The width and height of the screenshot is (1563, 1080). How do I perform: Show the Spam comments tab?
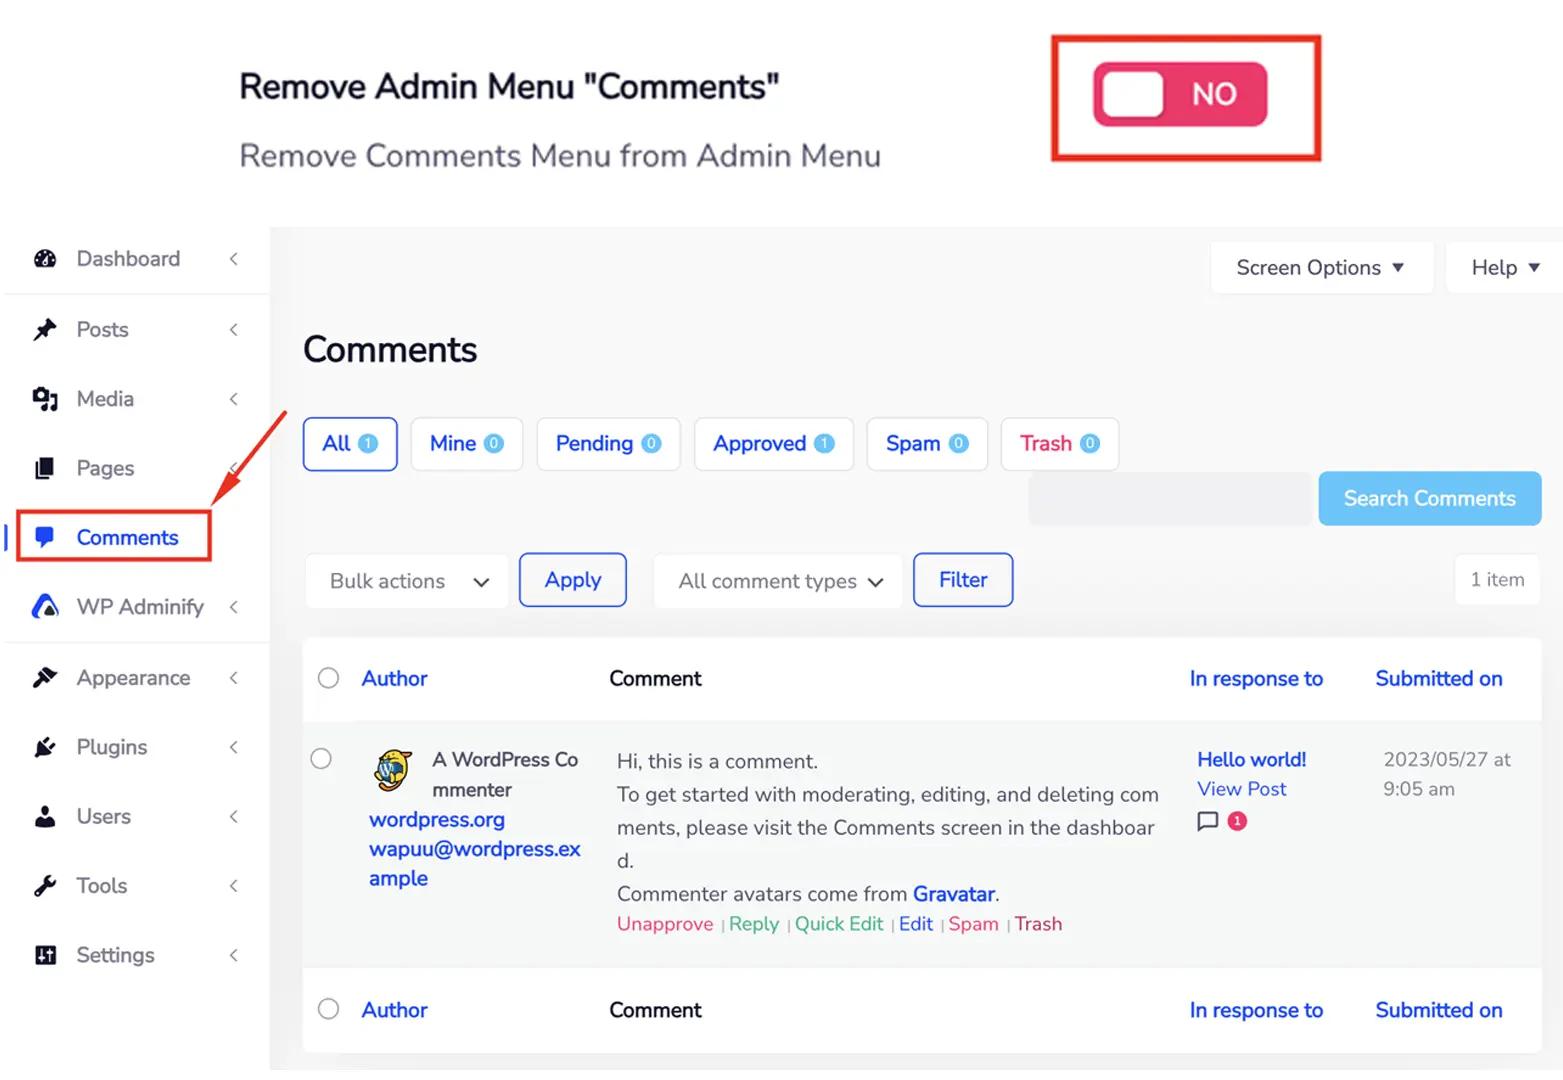(x=927, y=444)
